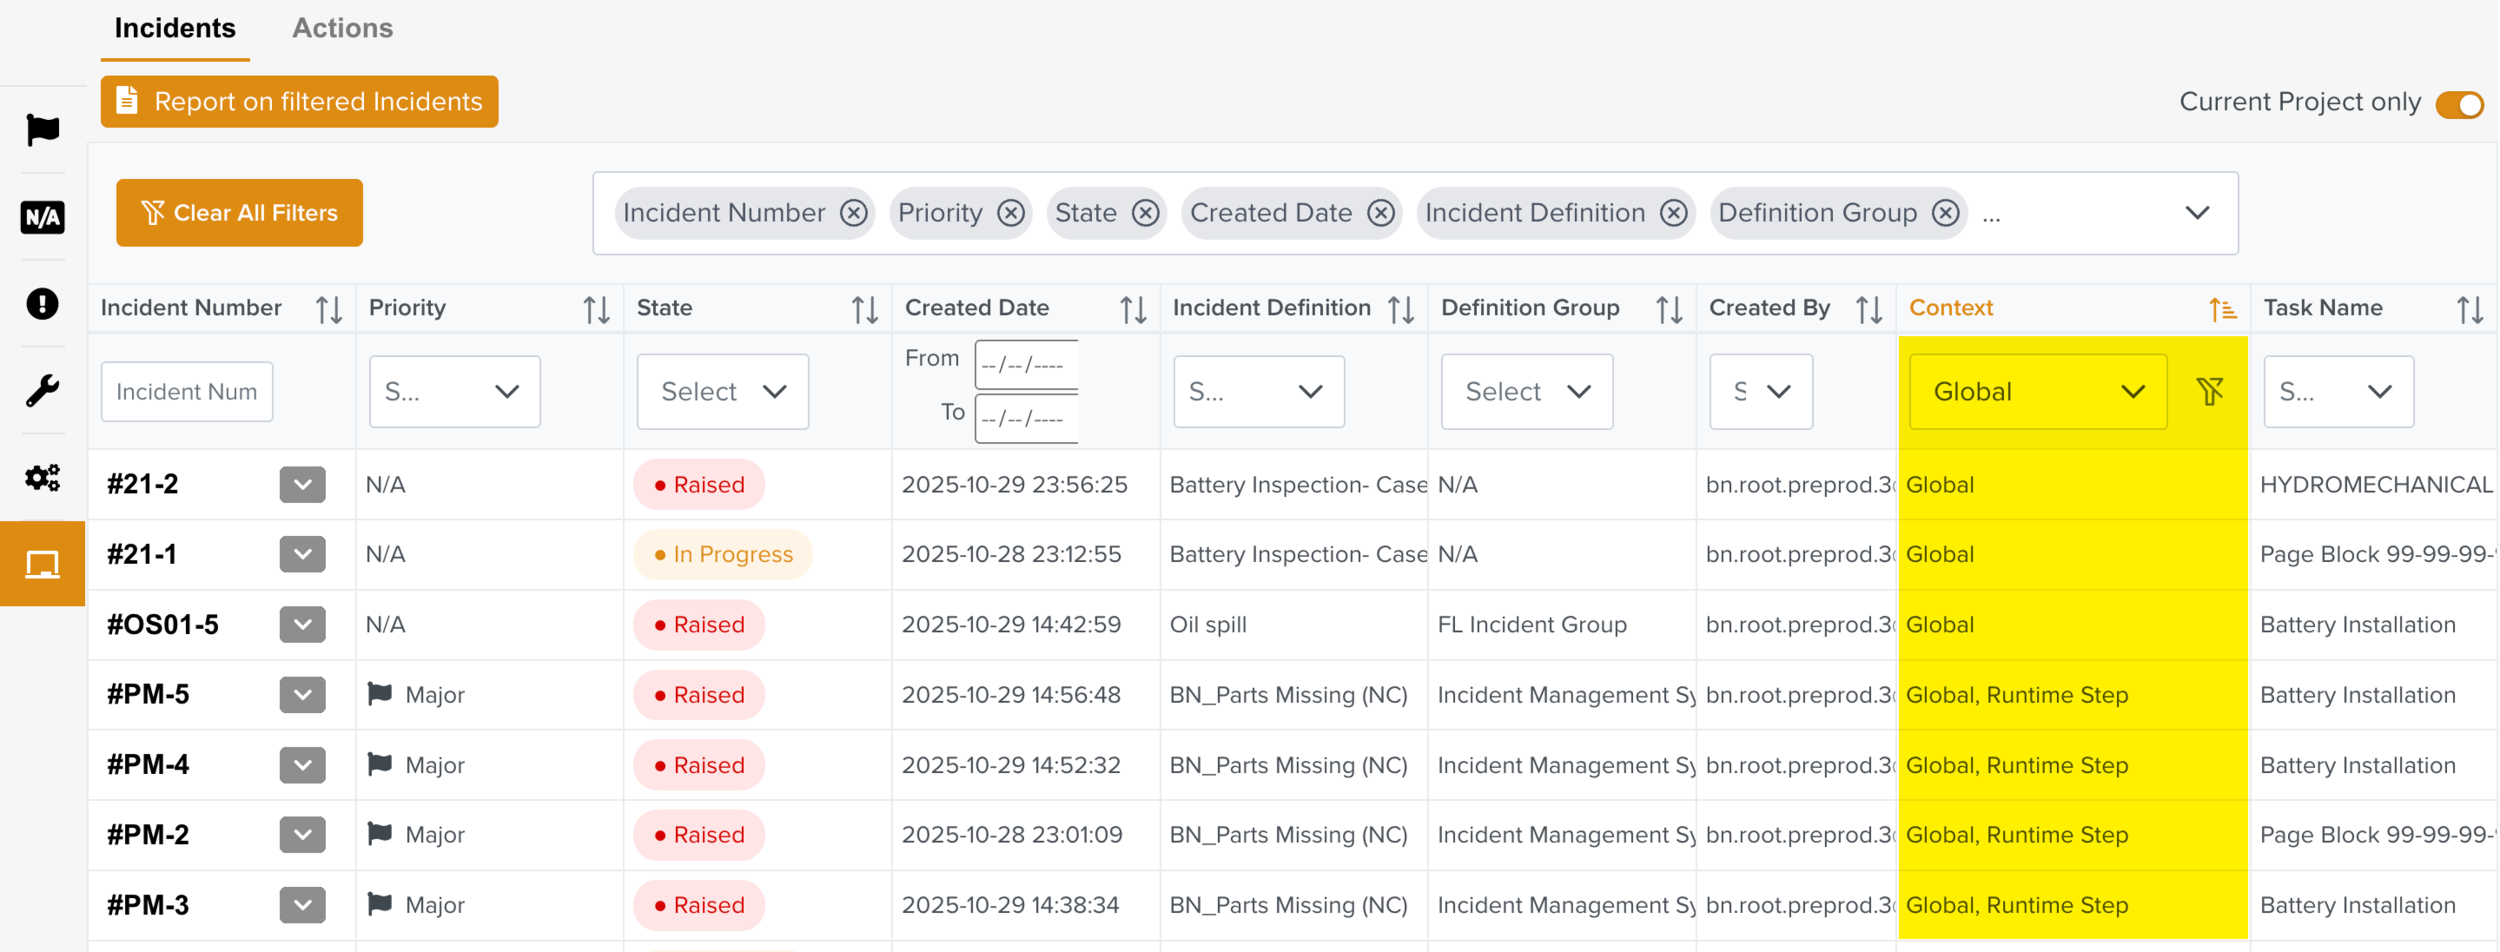Change Context column sort order
2500x952 pixels.
(2222, 309)
